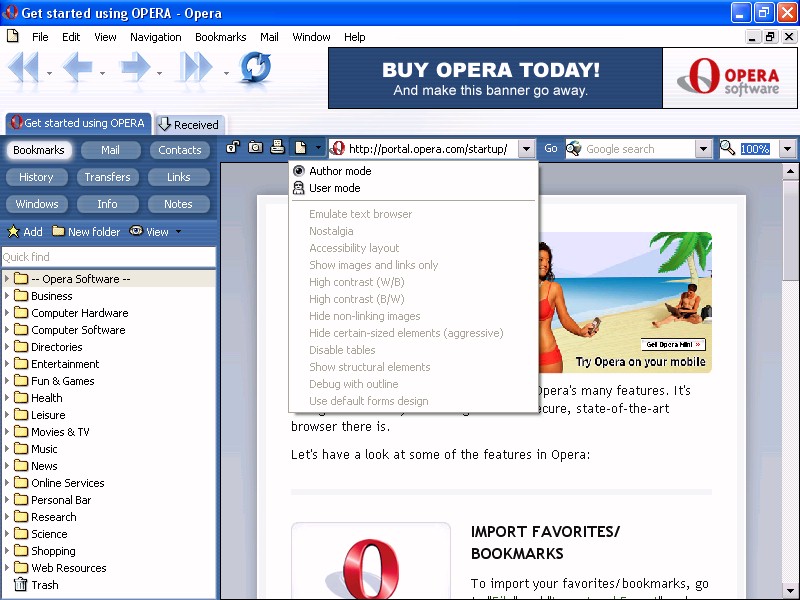The width and height of the screenshot is (800, 600).
Task: Click the page scrollbar down arrow
Action: tap(790, 590)
